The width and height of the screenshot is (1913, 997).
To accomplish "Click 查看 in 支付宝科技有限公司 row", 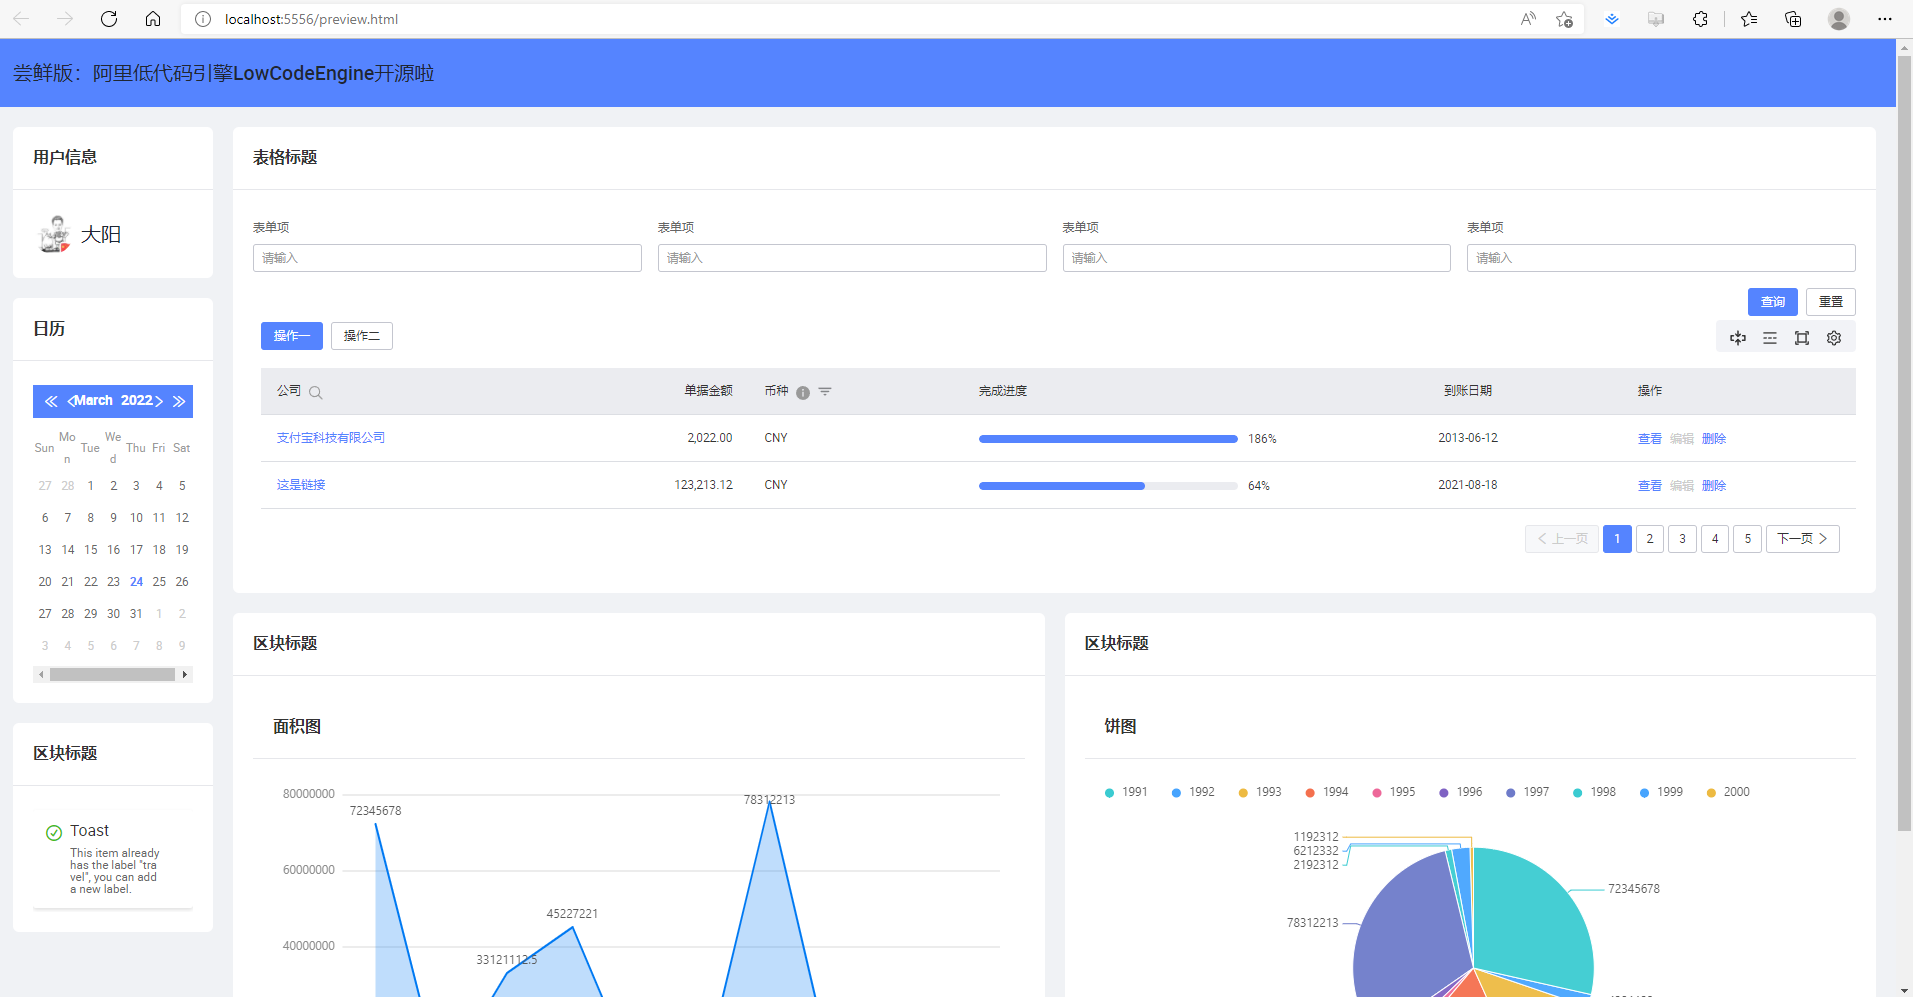I will click(1650, 439).
